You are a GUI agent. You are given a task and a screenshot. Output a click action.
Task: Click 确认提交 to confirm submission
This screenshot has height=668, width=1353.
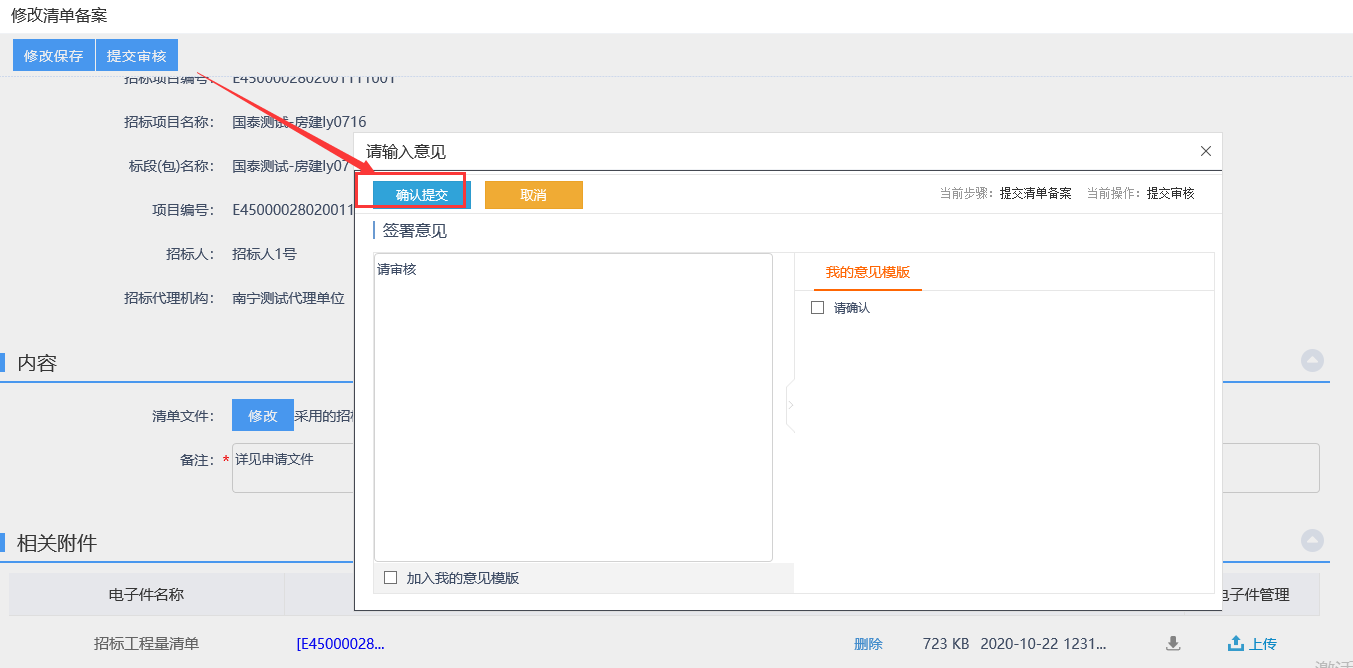(421, 195)
